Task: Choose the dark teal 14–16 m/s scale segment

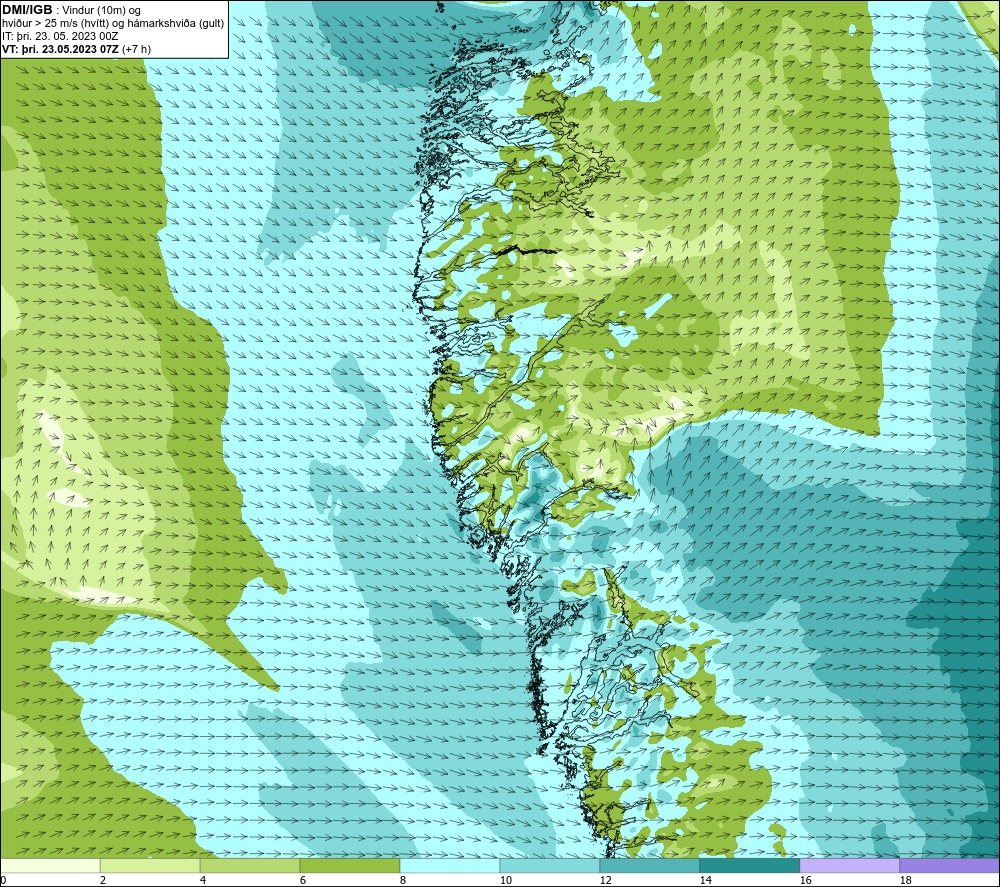Action: pyautogui.click(x=749, y=865)
